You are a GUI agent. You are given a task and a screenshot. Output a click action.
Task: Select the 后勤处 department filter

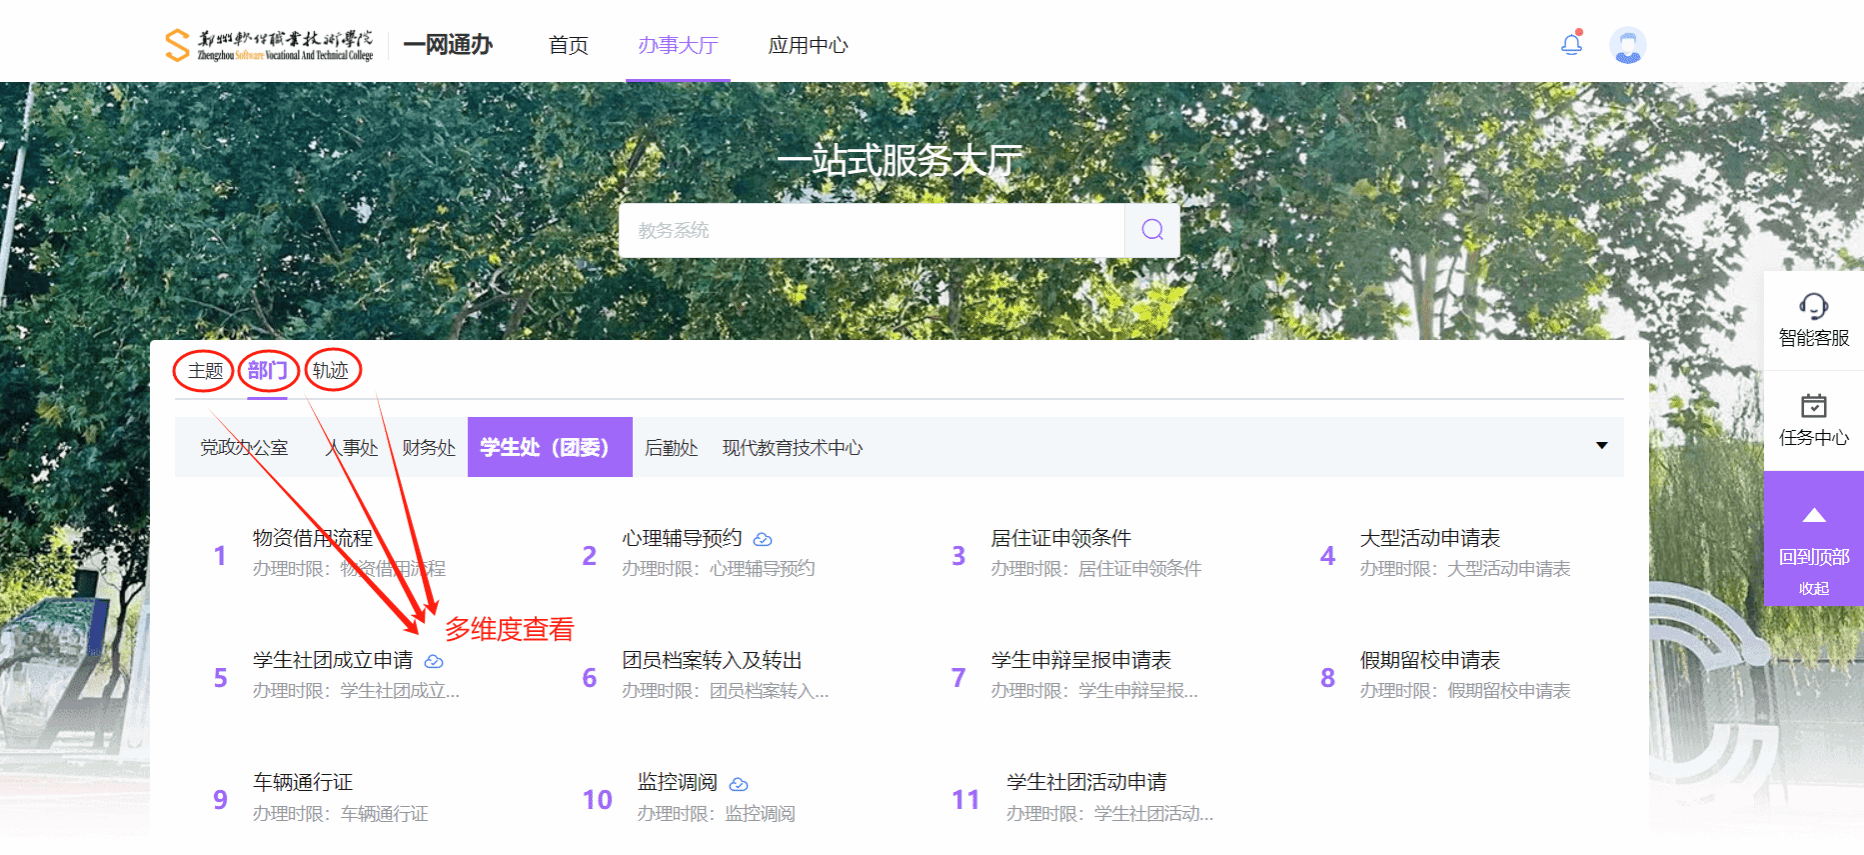671,448
